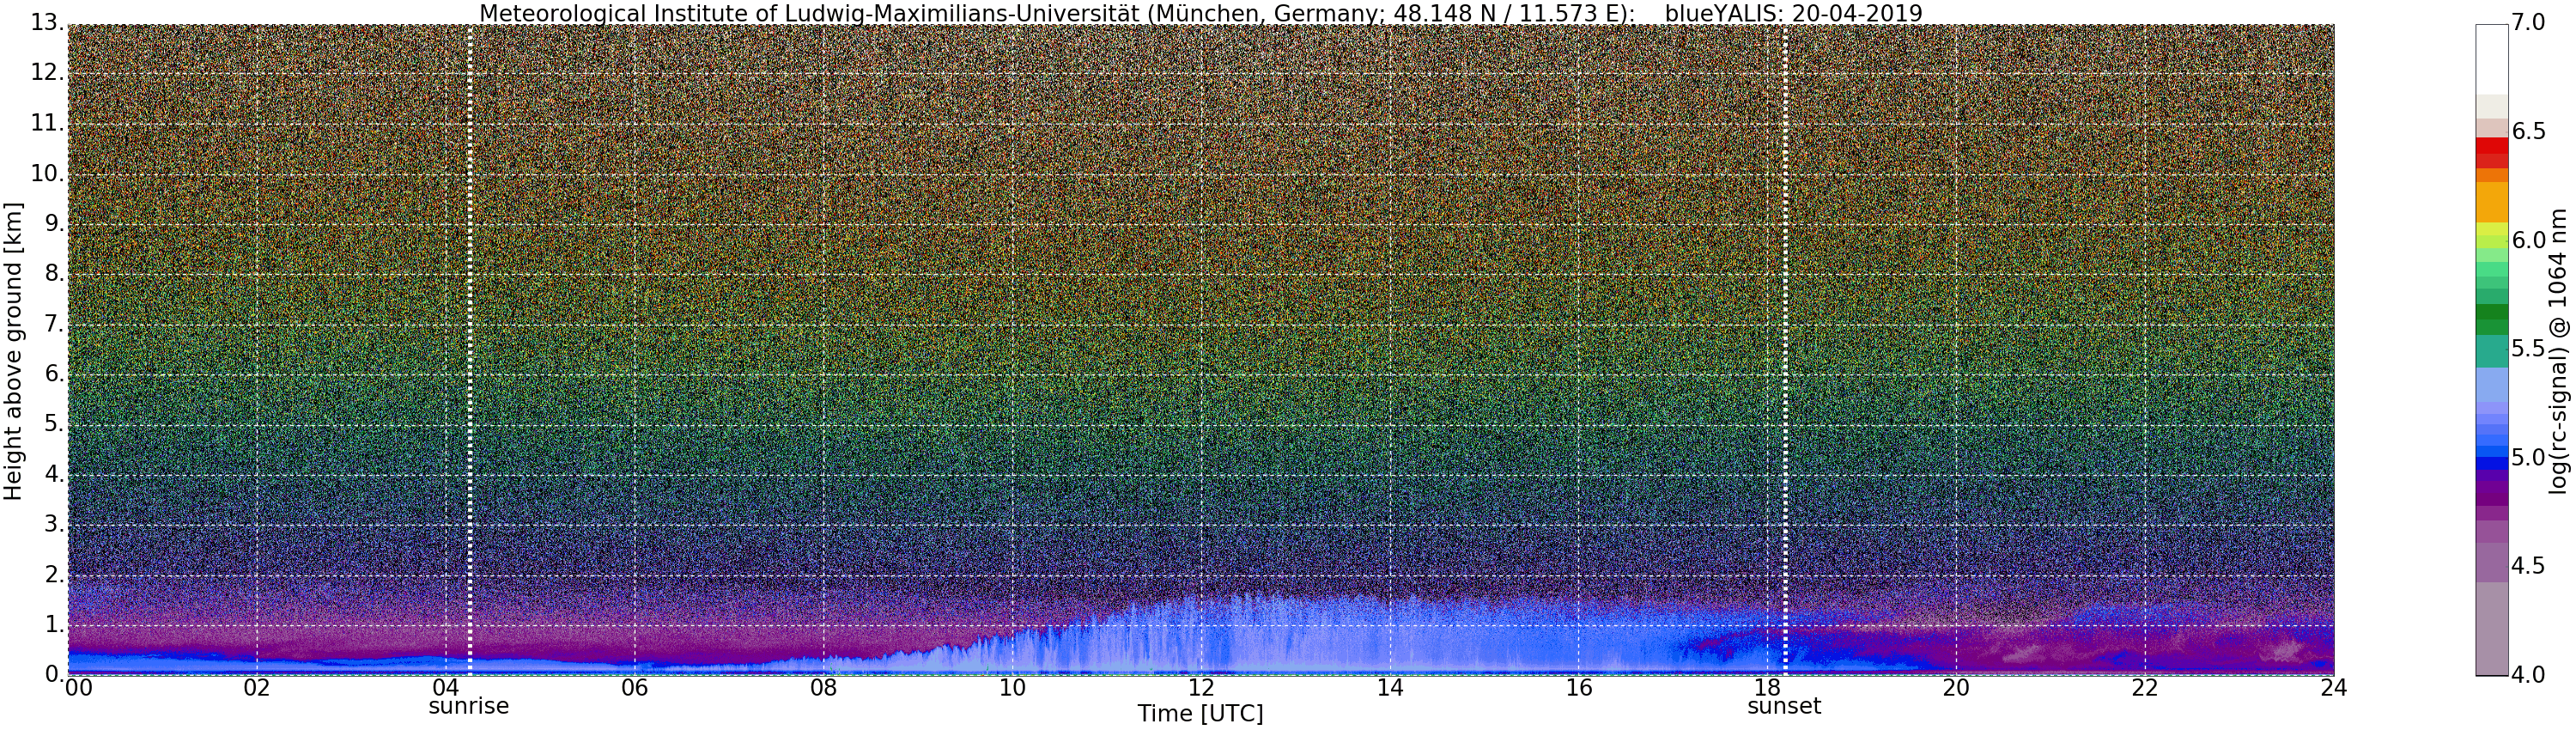
Task: Click the x-axis tick label '04'
Action: click(446, 687)
